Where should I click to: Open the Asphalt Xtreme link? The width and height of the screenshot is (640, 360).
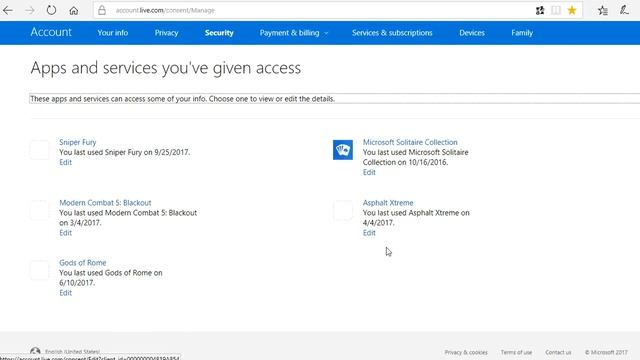(388, 202)
